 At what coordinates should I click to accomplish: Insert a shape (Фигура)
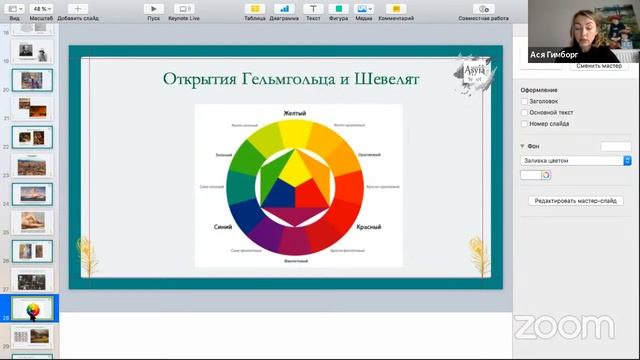tap(339, 9)
